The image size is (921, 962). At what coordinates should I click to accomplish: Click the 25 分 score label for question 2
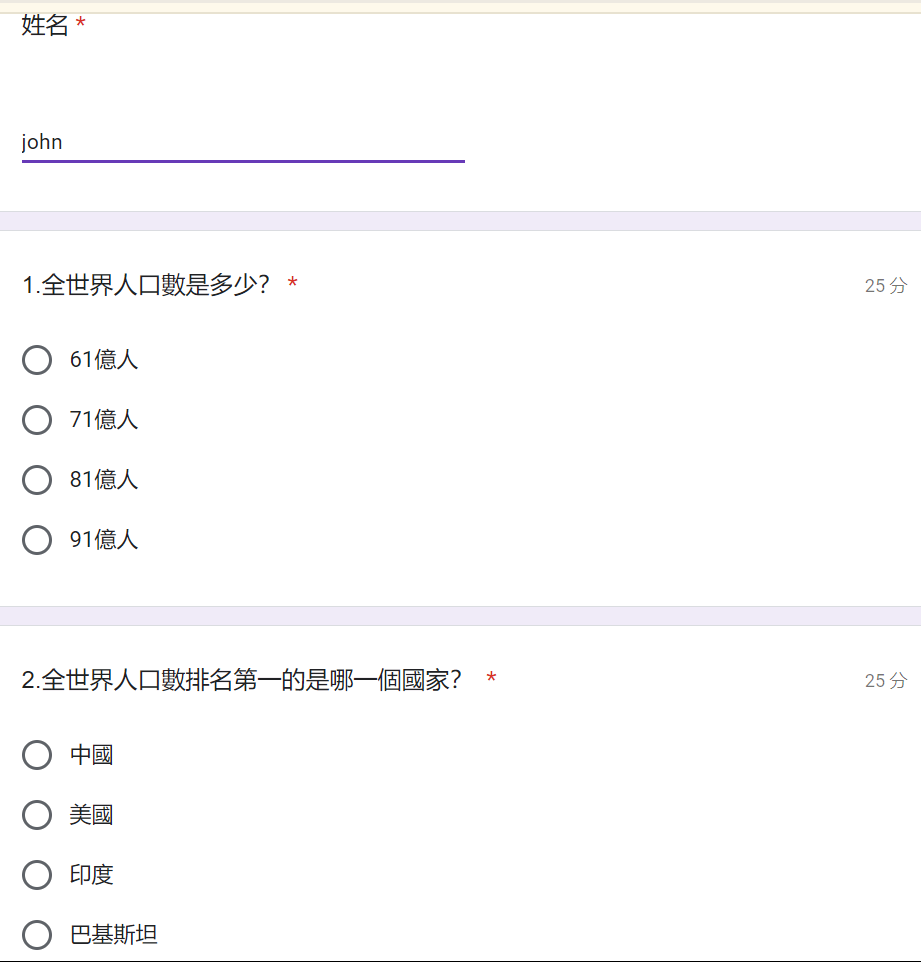pyautogui.click(x=885, y=681)
